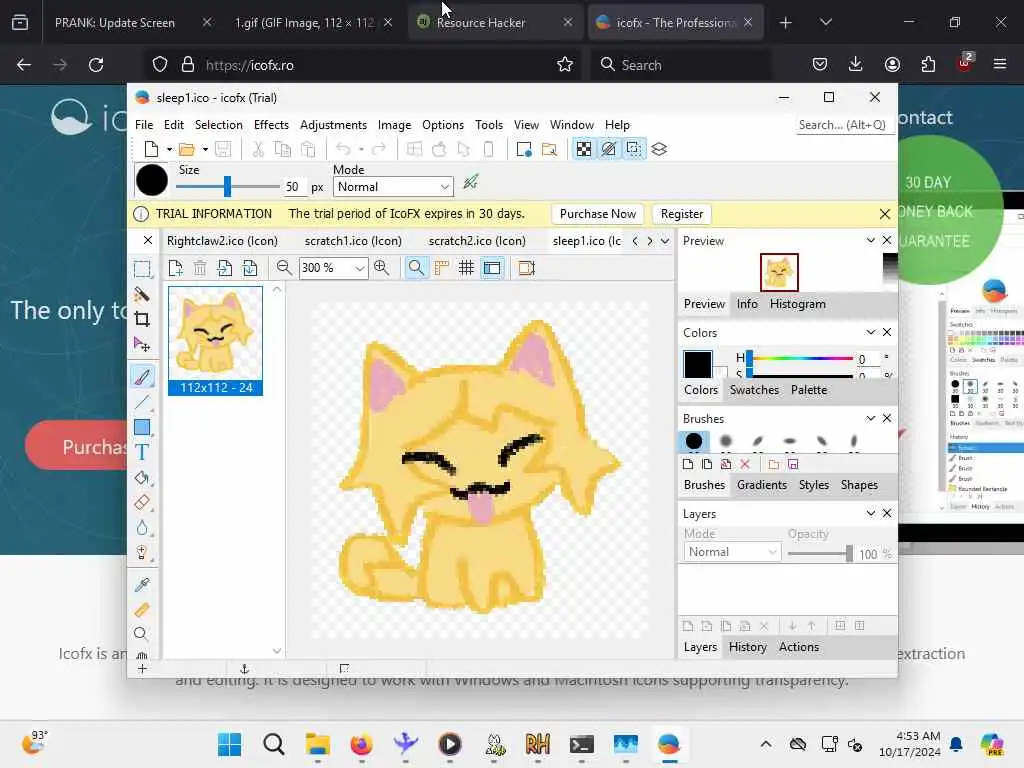The height and width of the screenshot is (768, 1024).
Task: Add a new image to icon
Action: (x=175, y=268)
